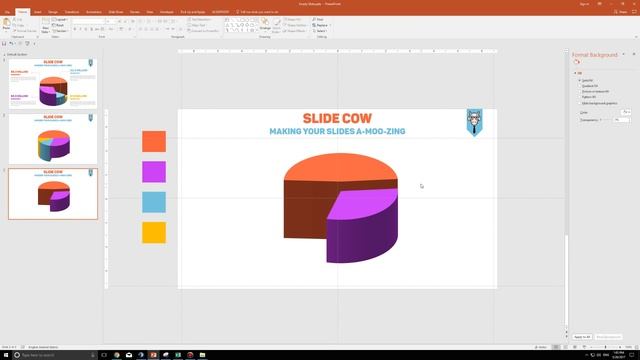Switch to Reading view in the status bar

coord(575,347)
